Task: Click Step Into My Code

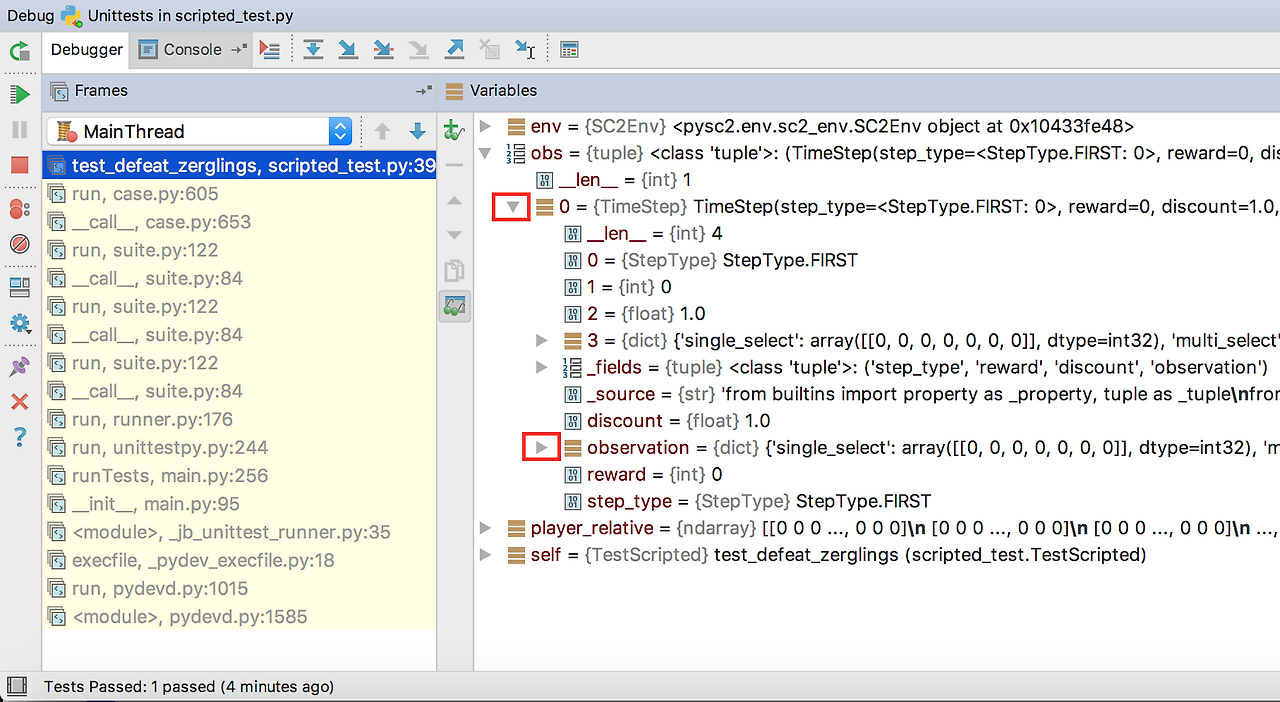Action: [383, 50]
